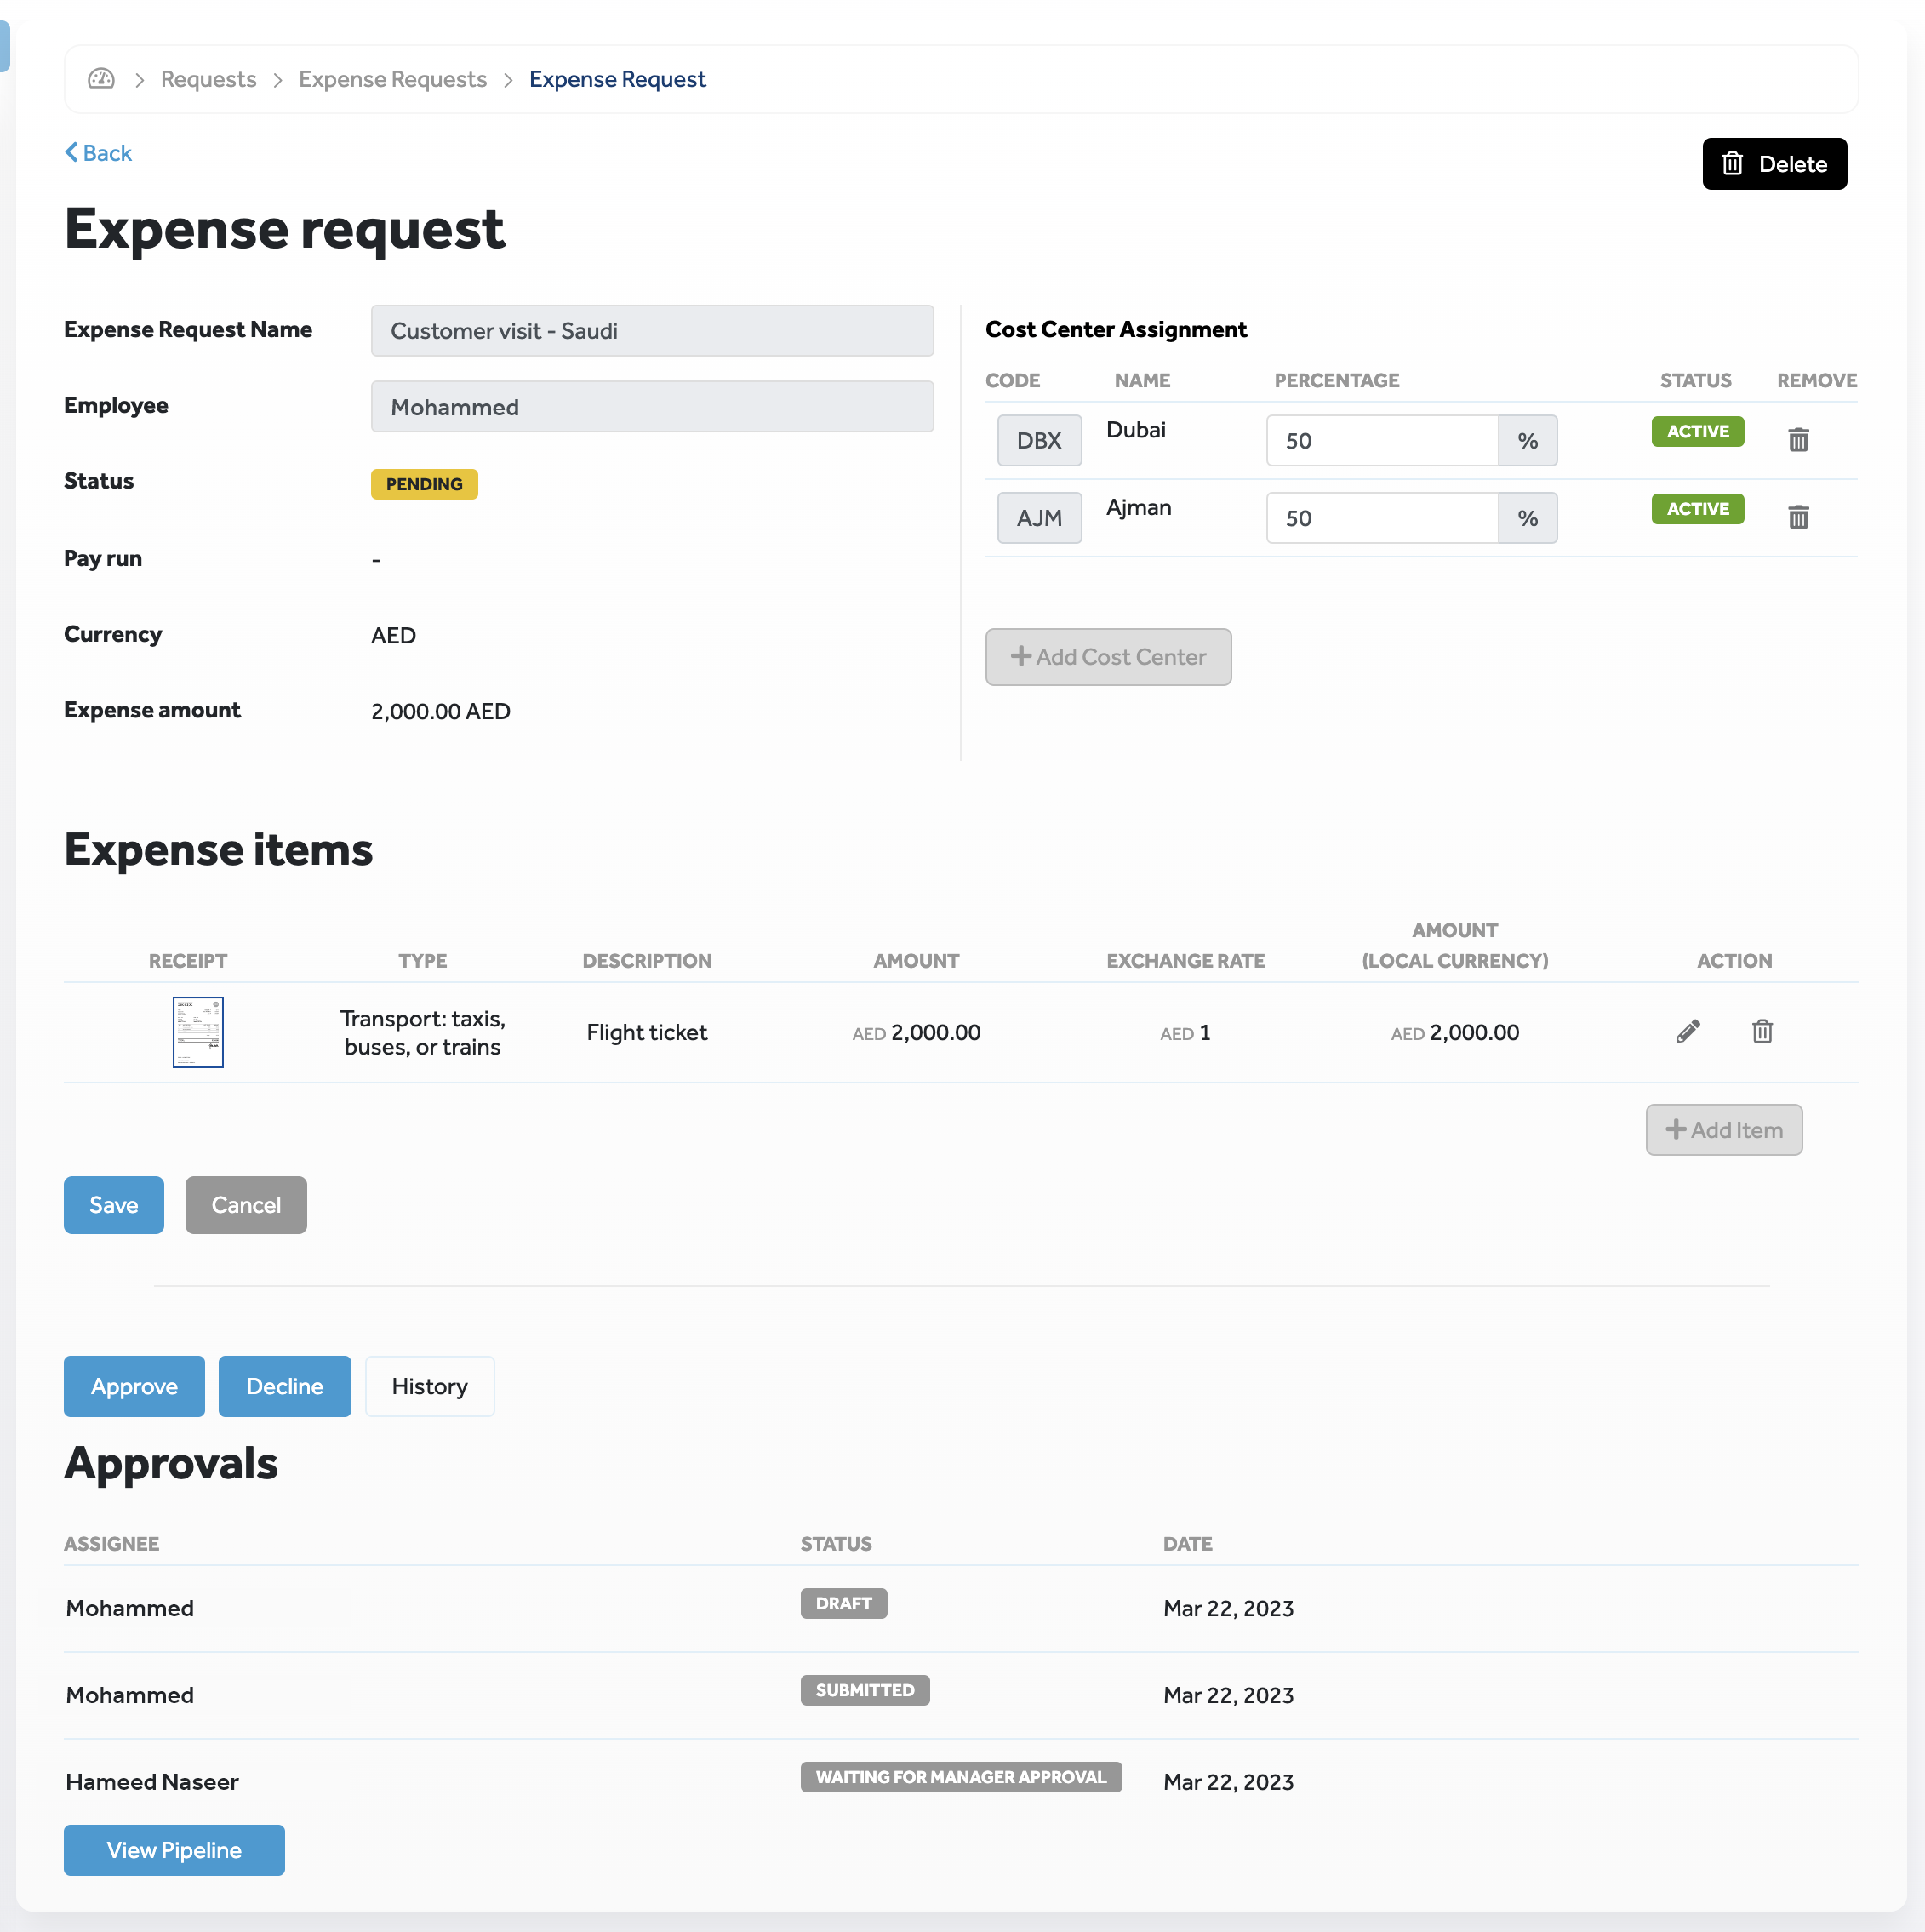Viewport: 1925px width, 1932px height.
Task: Click the dashboard home icon in breadcrumb
Action: tap(101, 79)
